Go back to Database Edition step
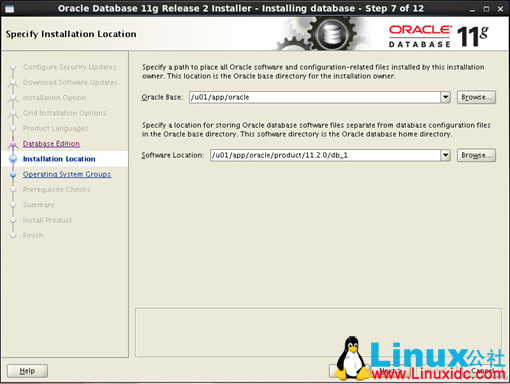The width and height of the screenshot is (510, 384). click(51, 144)
